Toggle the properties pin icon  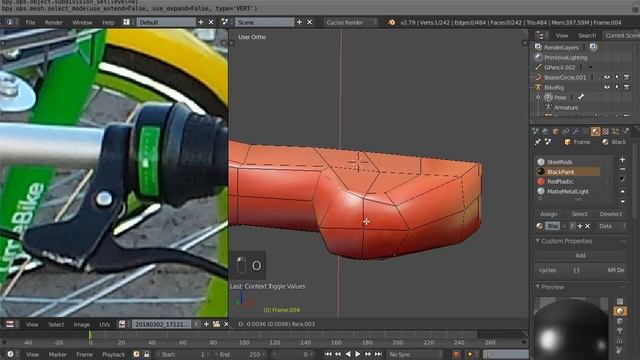538,142
